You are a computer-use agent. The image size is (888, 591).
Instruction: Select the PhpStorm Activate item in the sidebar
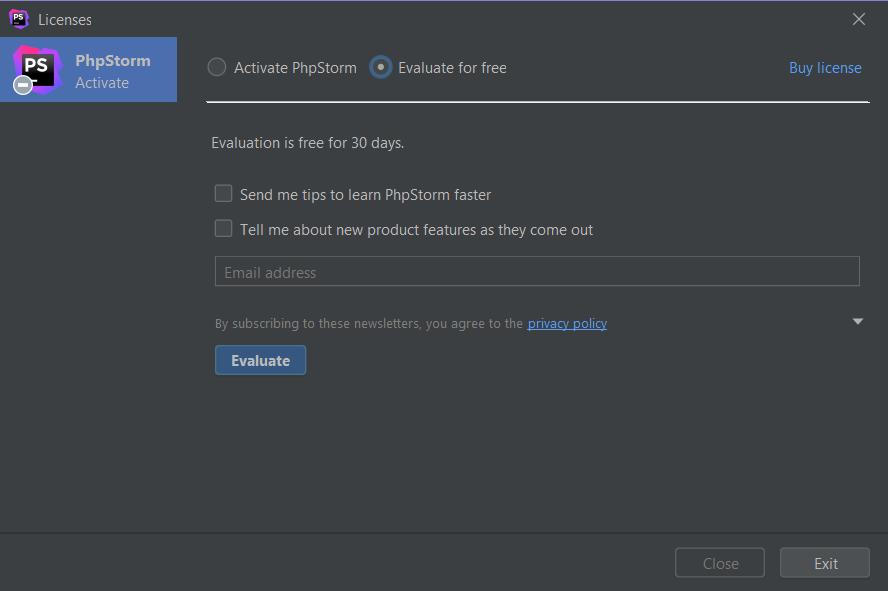[88, 70]
